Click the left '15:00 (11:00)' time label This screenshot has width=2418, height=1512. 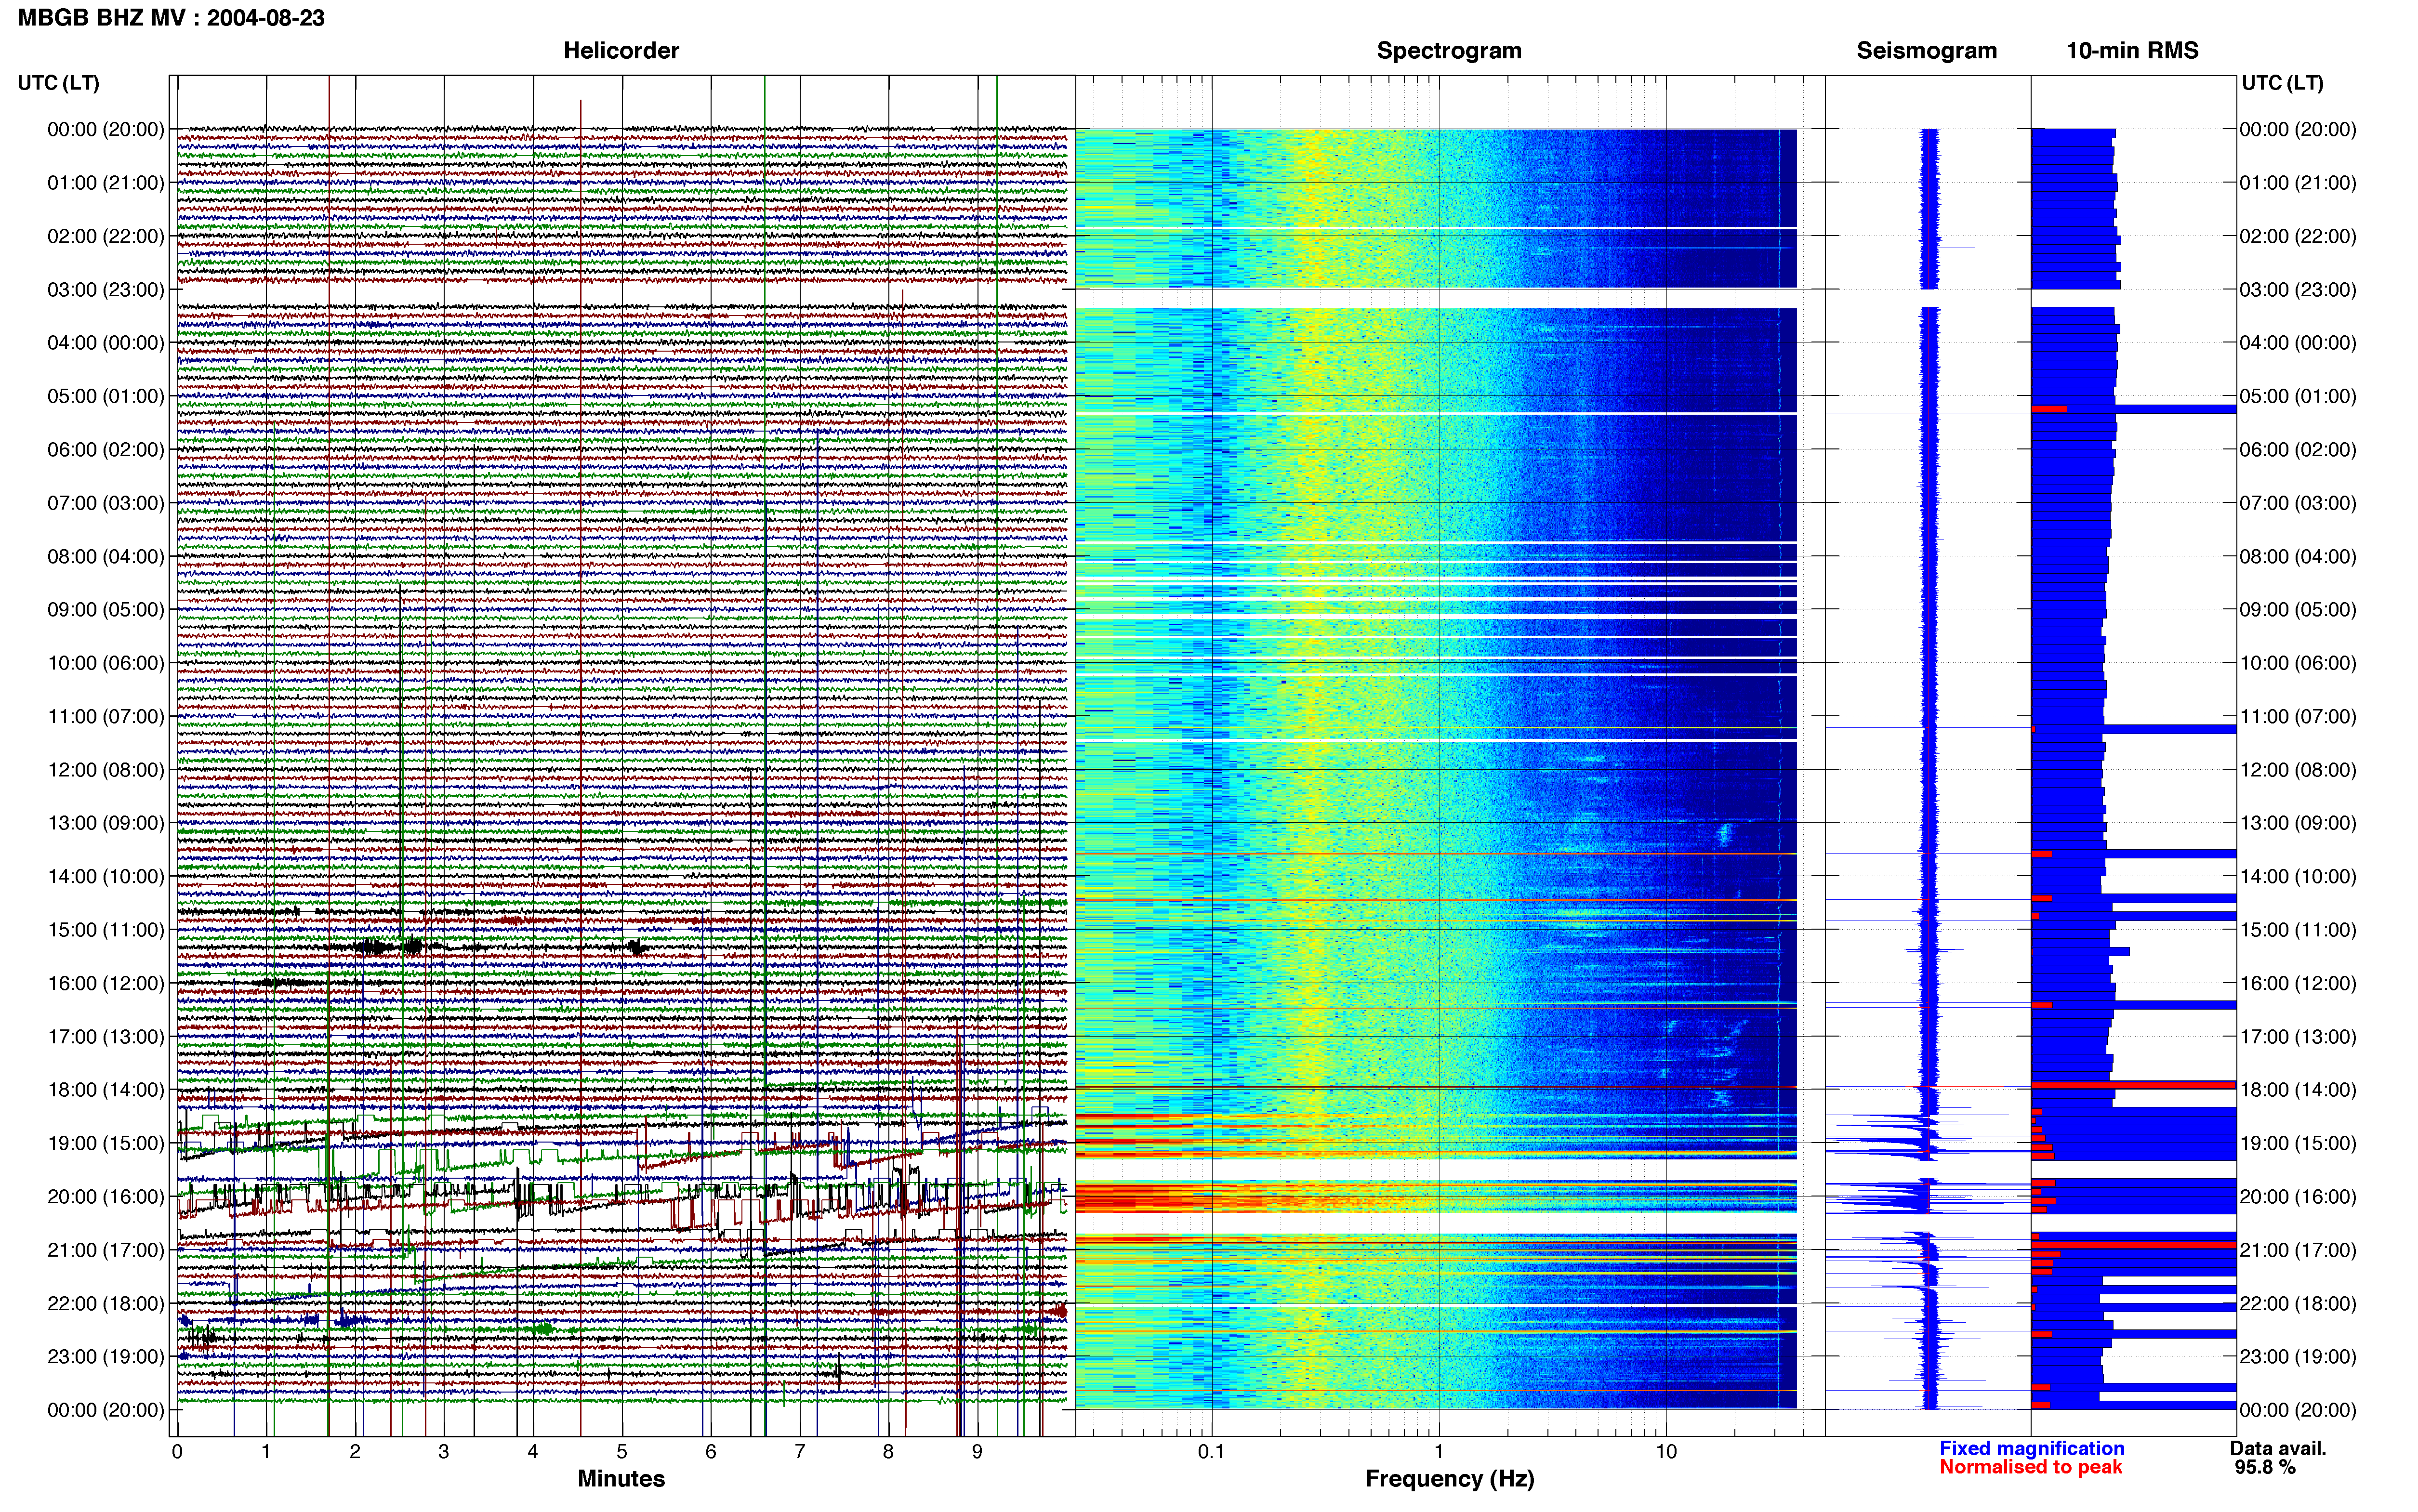(106, 930)
